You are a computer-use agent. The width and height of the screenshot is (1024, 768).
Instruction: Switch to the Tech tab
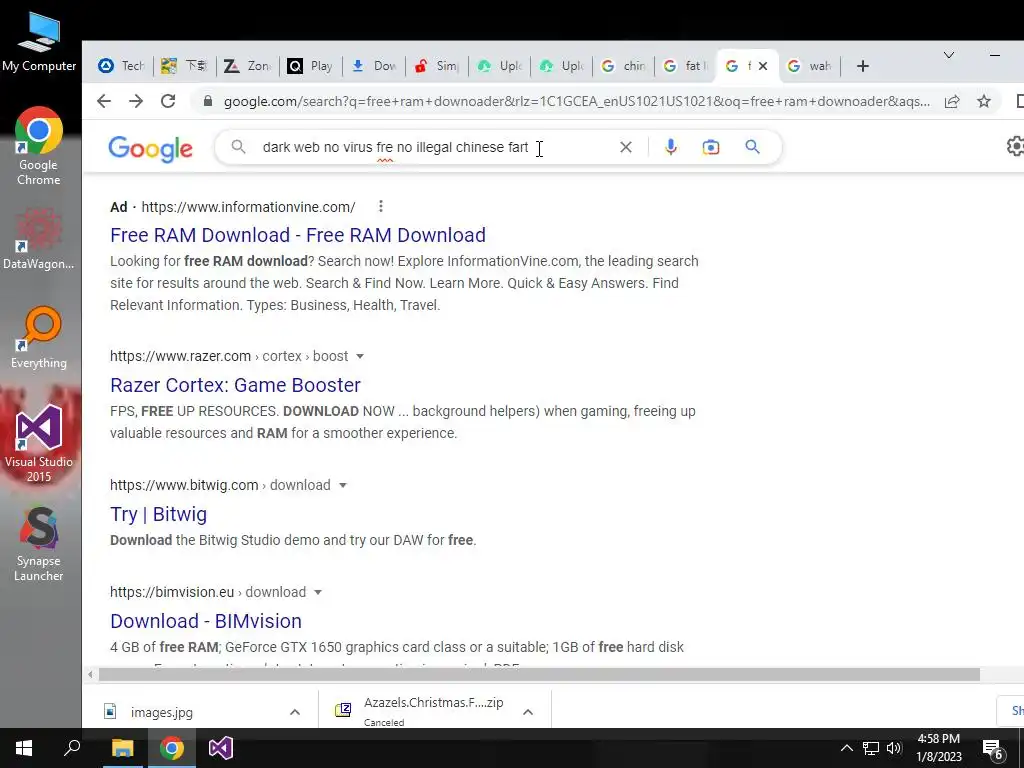[122, 66]
